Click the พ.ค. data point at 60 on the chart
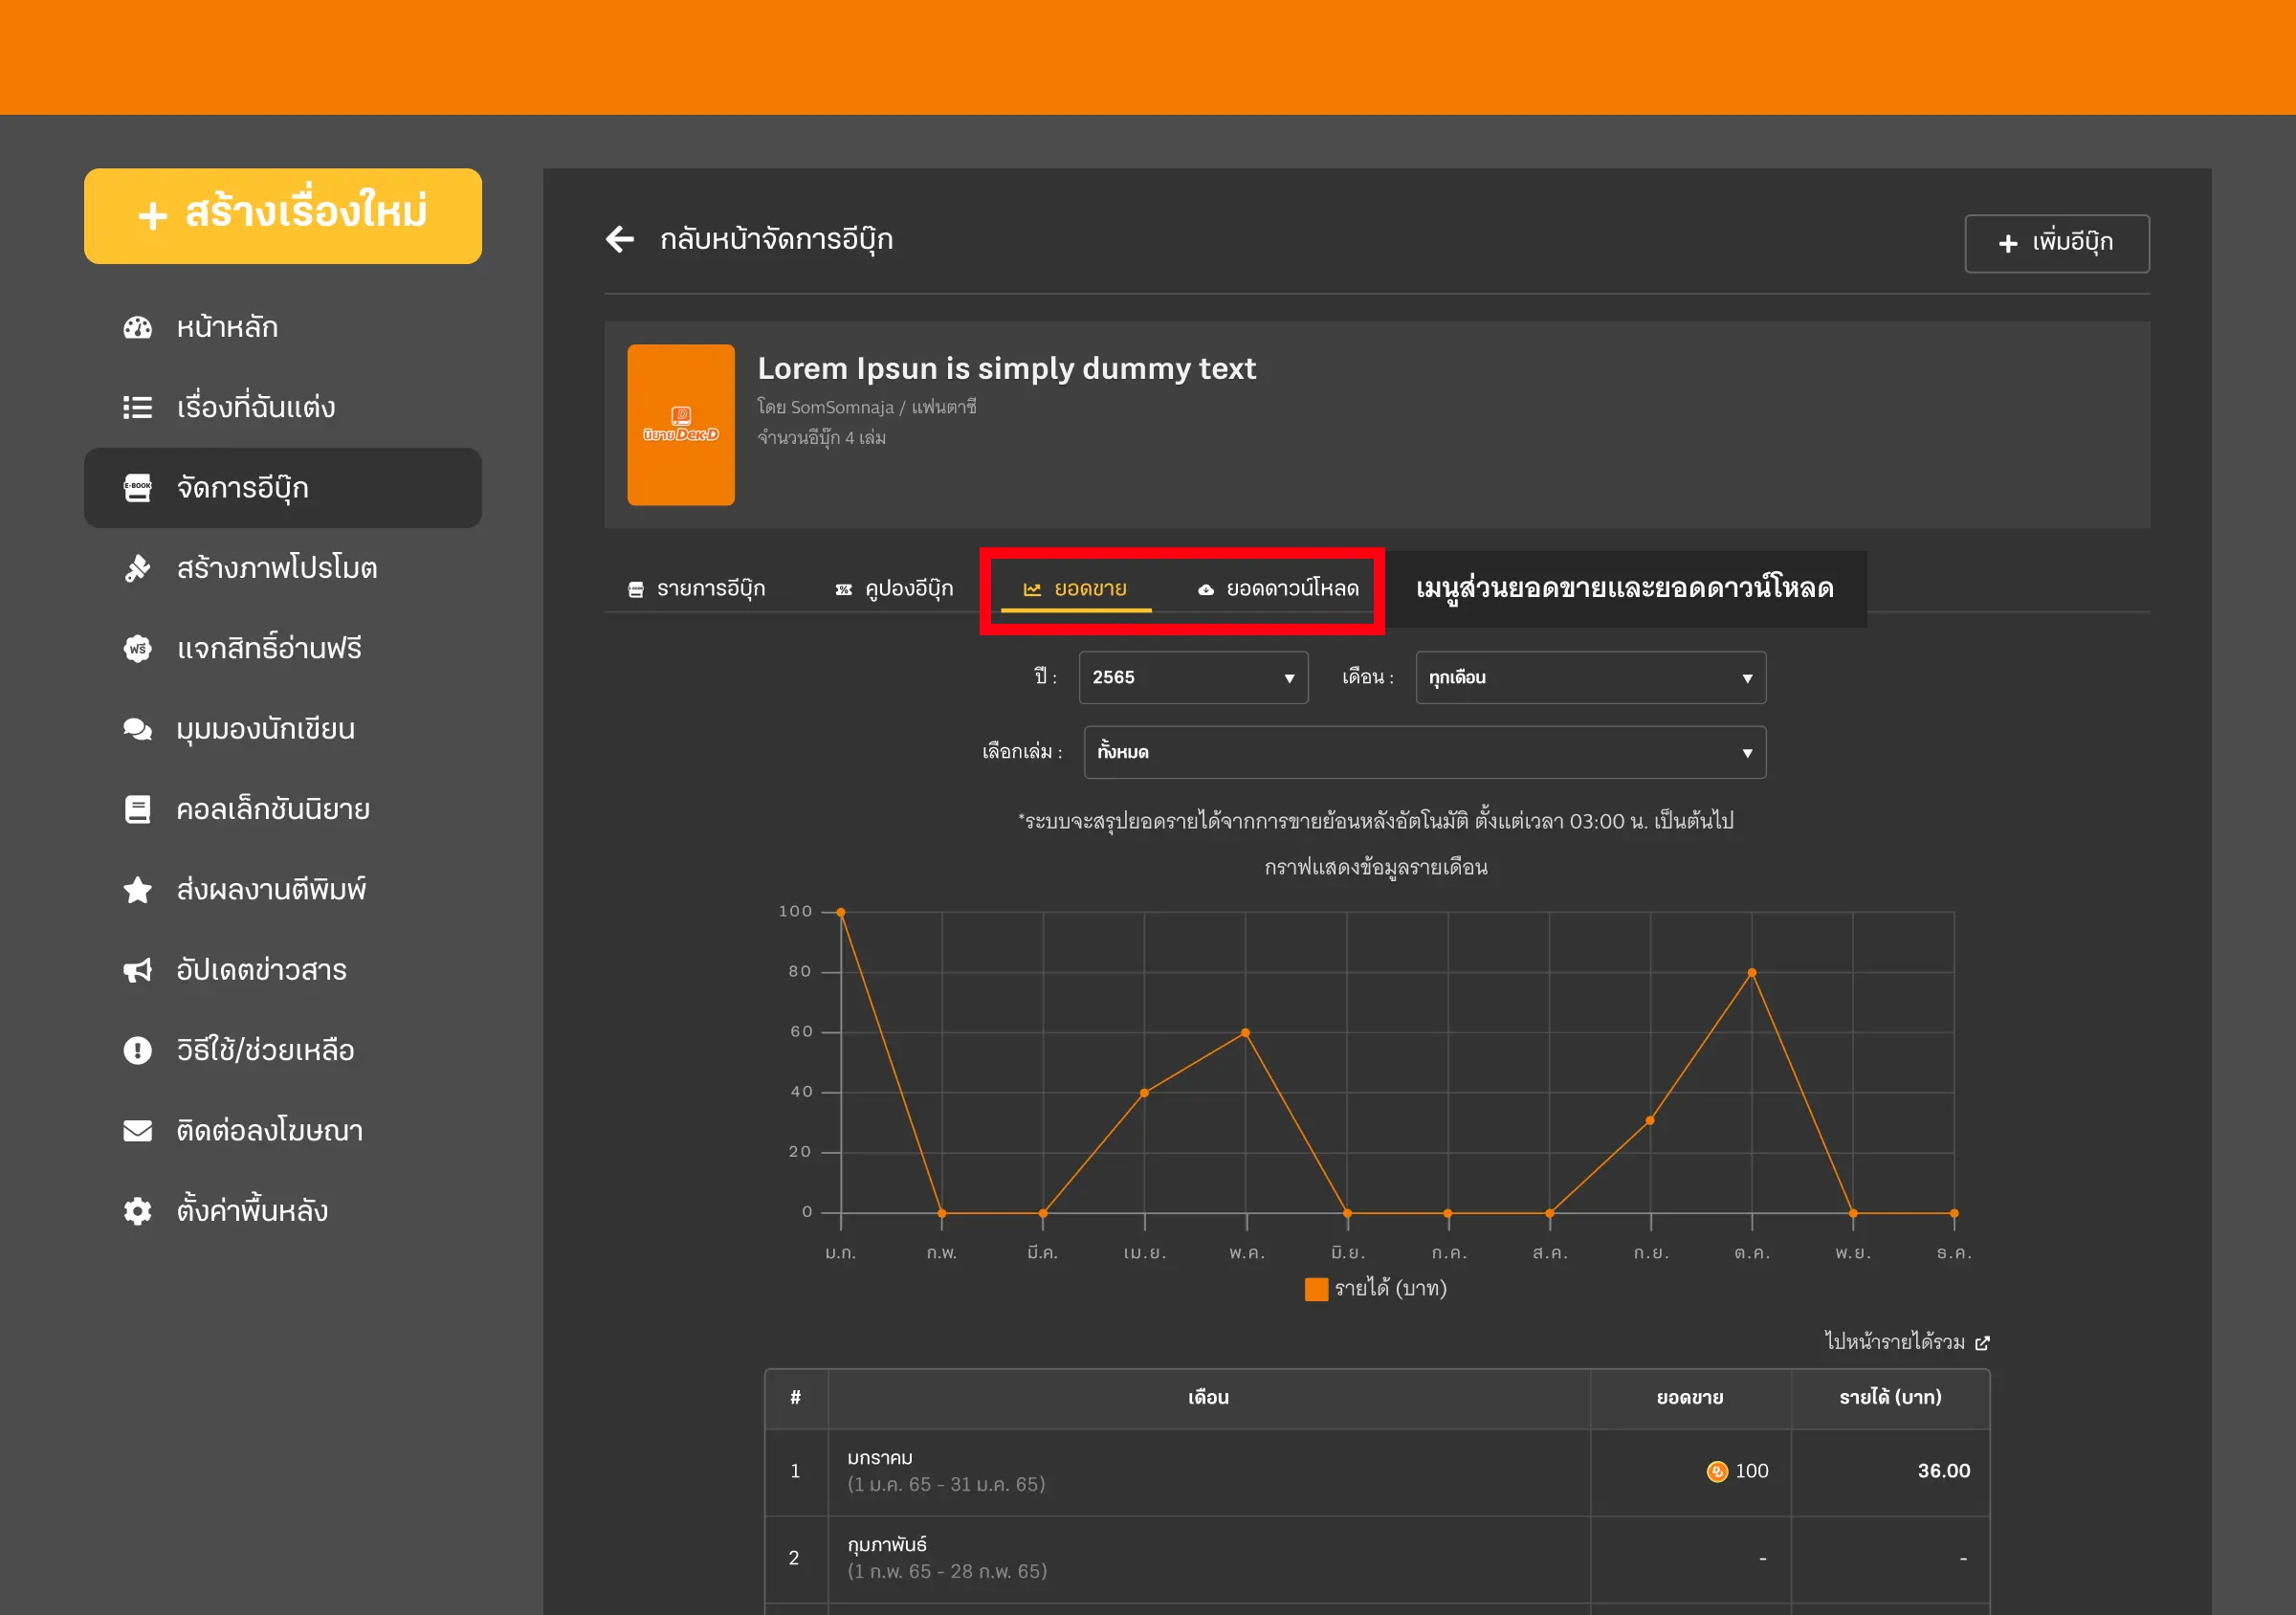The image size is (2296, 1615). click(x=1245, y=1032)
